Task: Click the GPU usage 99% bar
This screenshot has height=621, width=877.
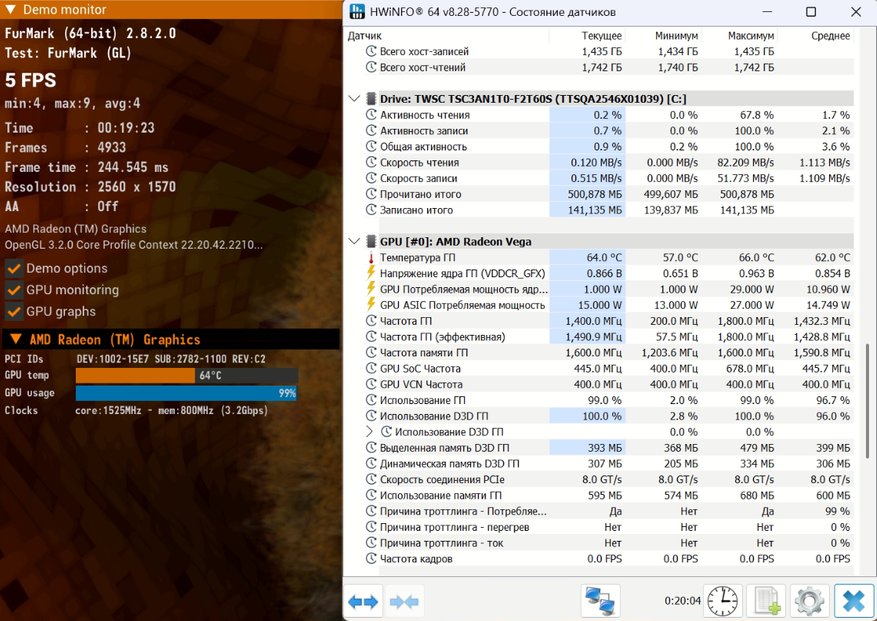Action: [x=186, y=393]
